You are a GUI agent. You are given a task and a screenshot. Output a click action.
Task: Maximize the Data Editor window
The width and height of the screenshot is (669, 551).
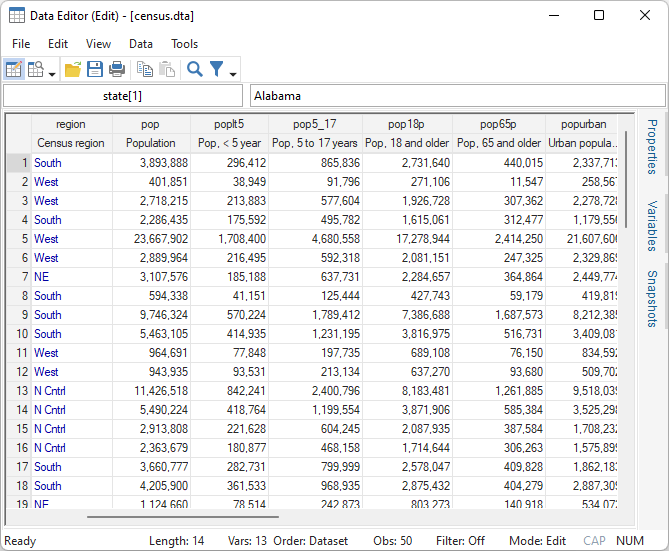tap(599, 15)
